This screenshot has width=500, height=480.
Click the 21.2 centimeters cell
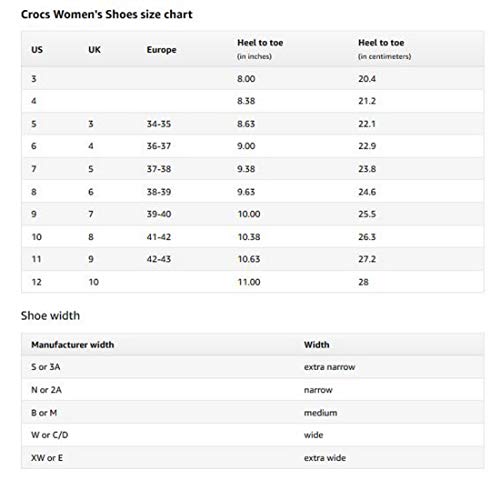367,101
